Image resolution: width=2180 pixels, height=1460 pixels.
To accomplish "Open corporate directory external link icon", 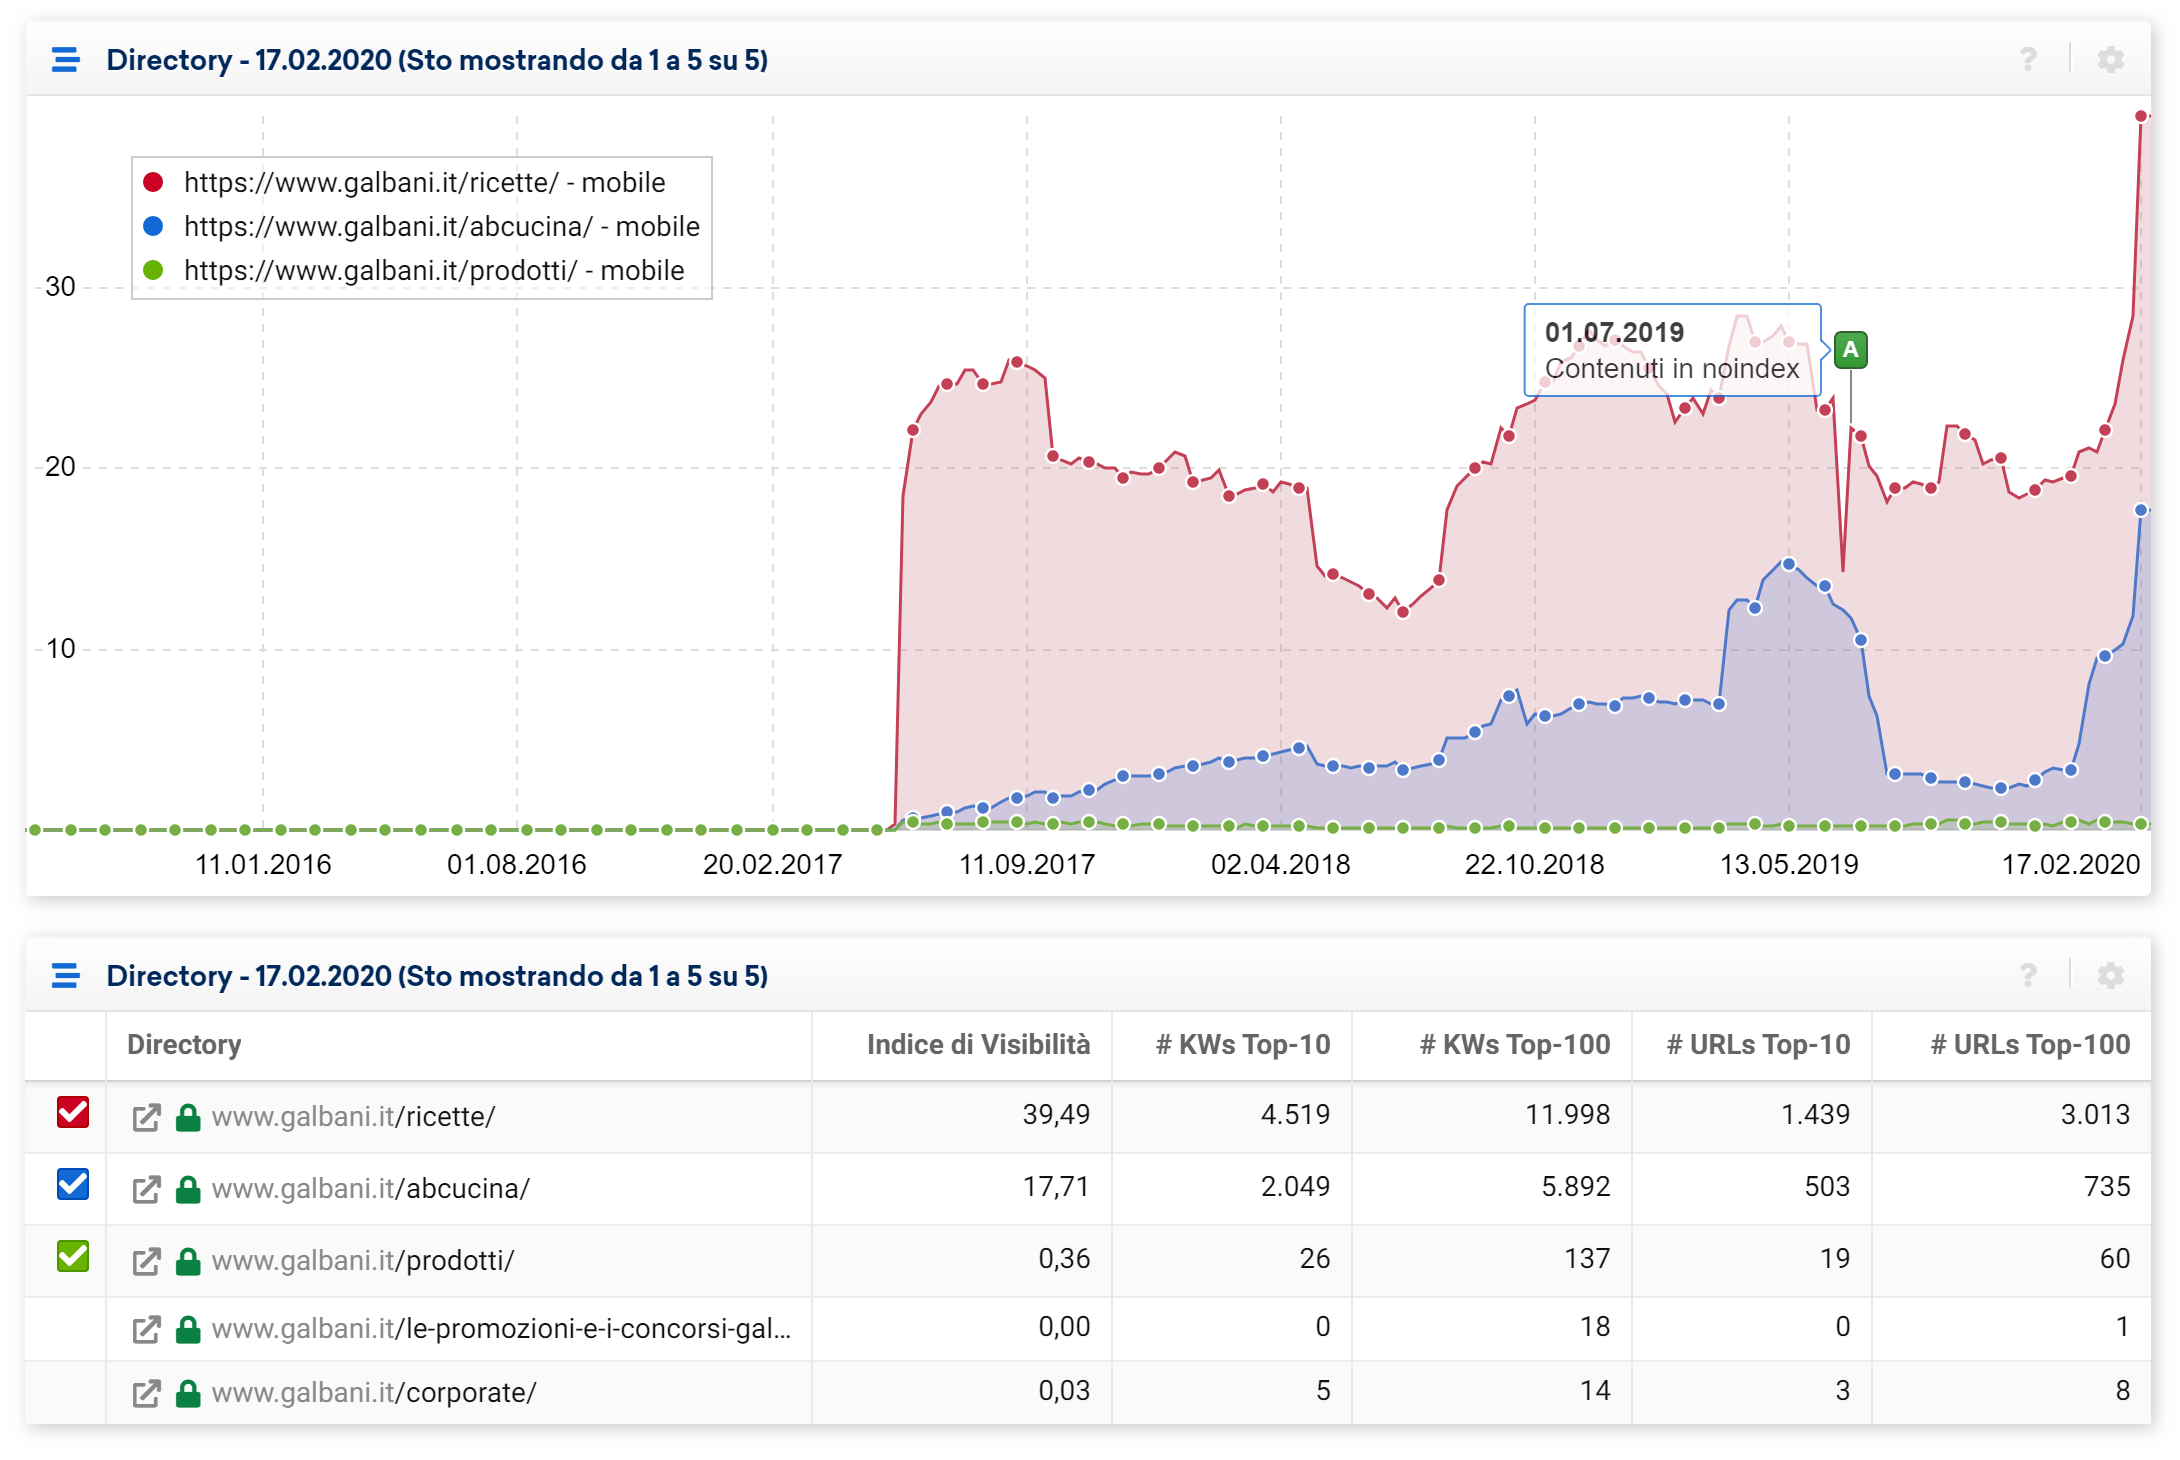I will coord(146,1393).
